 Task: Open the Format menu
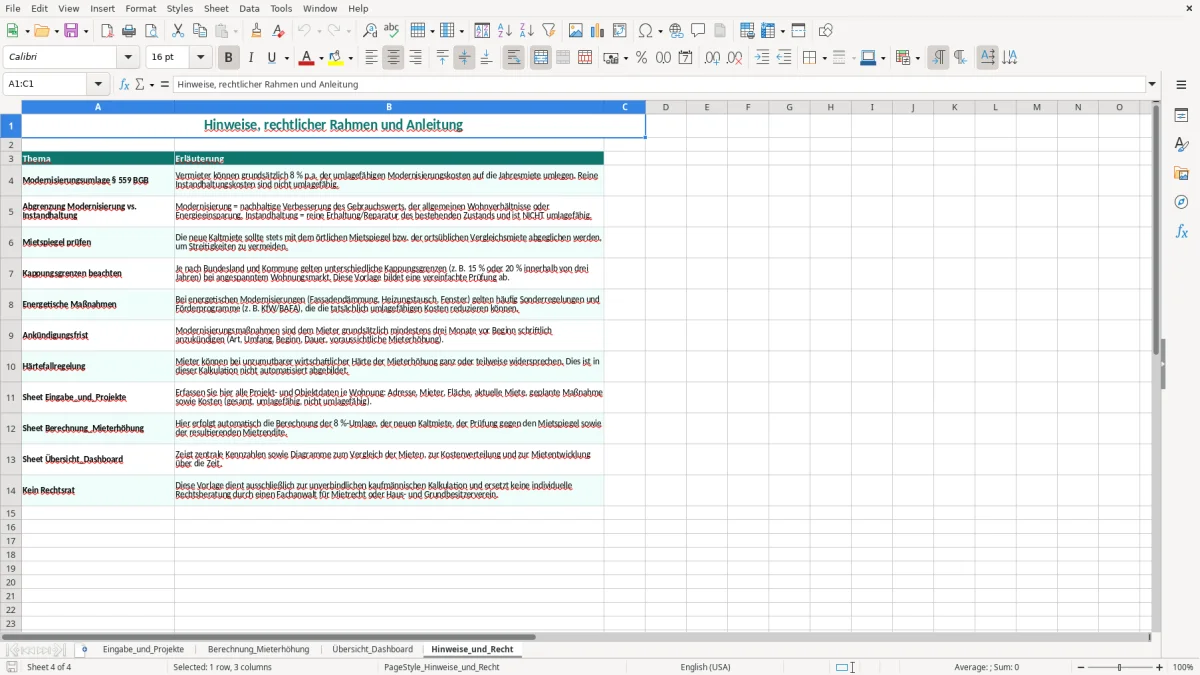(x=140, y=8)
